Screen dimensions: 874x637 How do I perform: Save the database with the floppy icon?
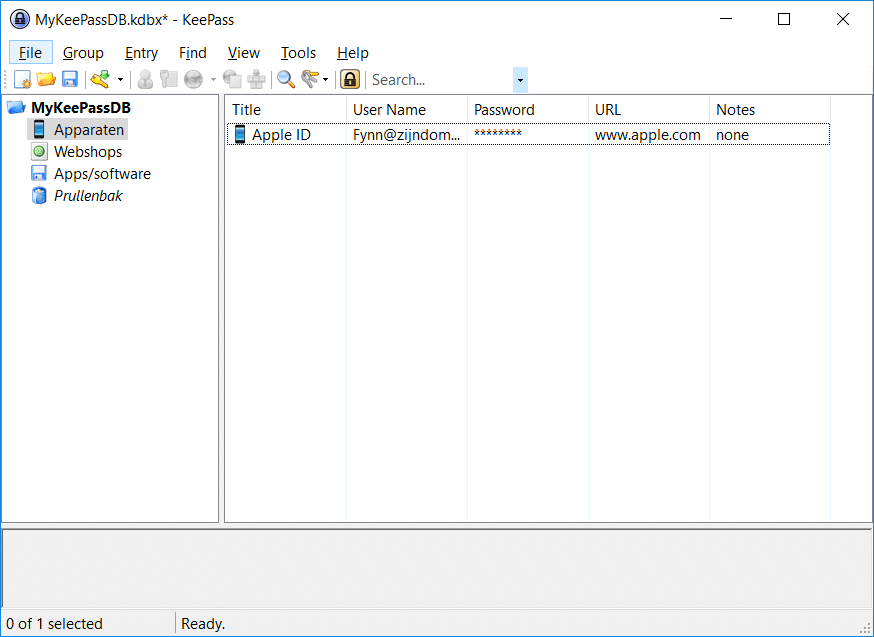[x=70, y=80]
